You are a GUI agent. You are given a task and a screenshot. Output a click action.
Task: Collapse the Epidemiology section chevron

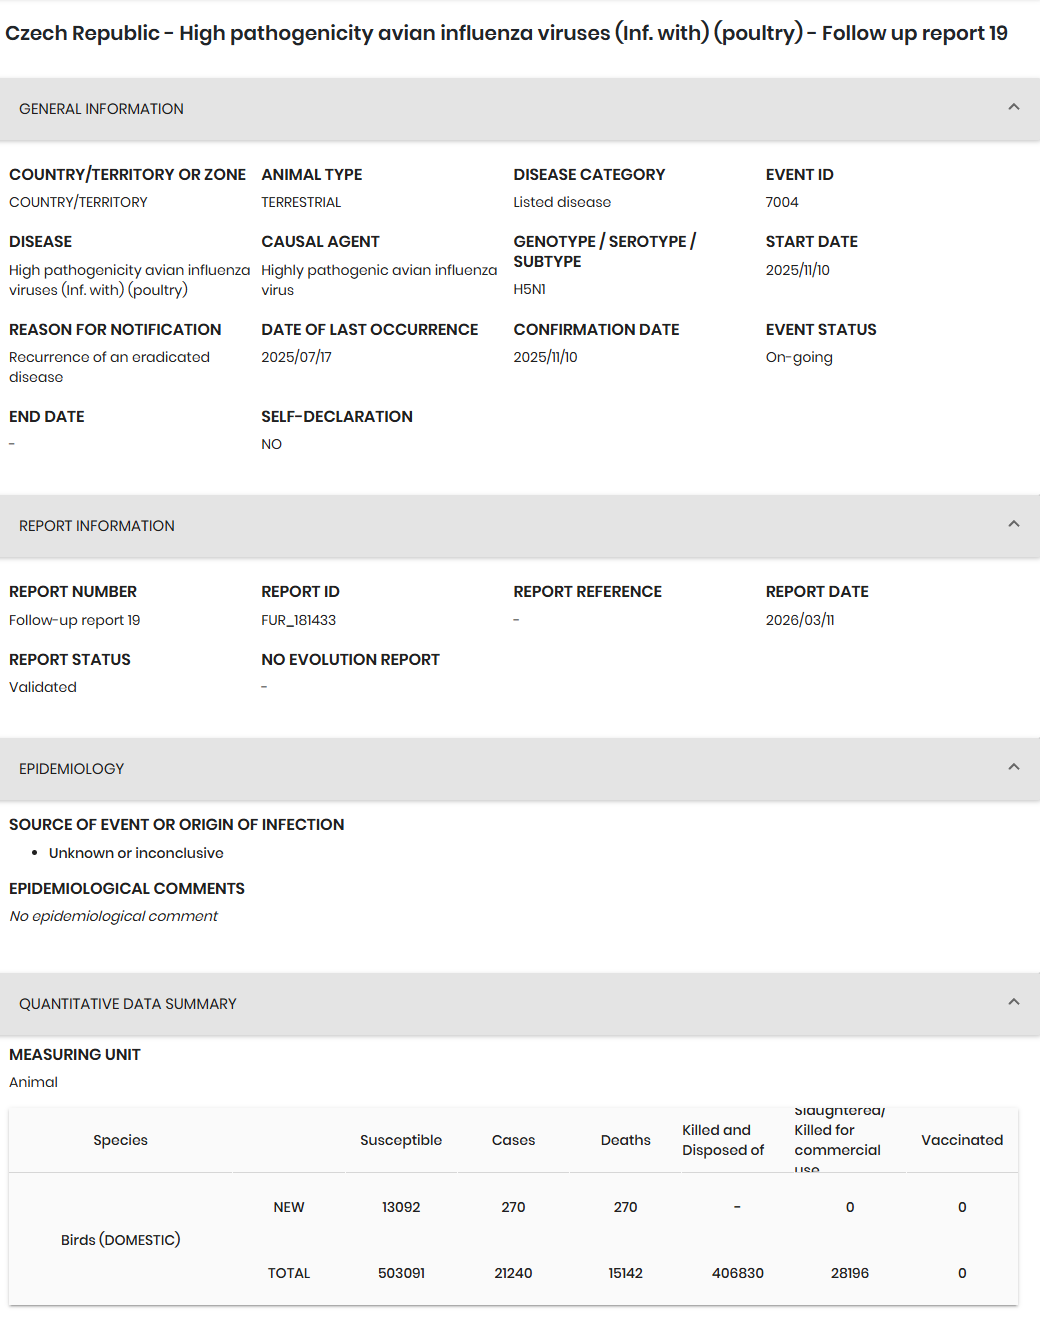(x=1013, y=768)
